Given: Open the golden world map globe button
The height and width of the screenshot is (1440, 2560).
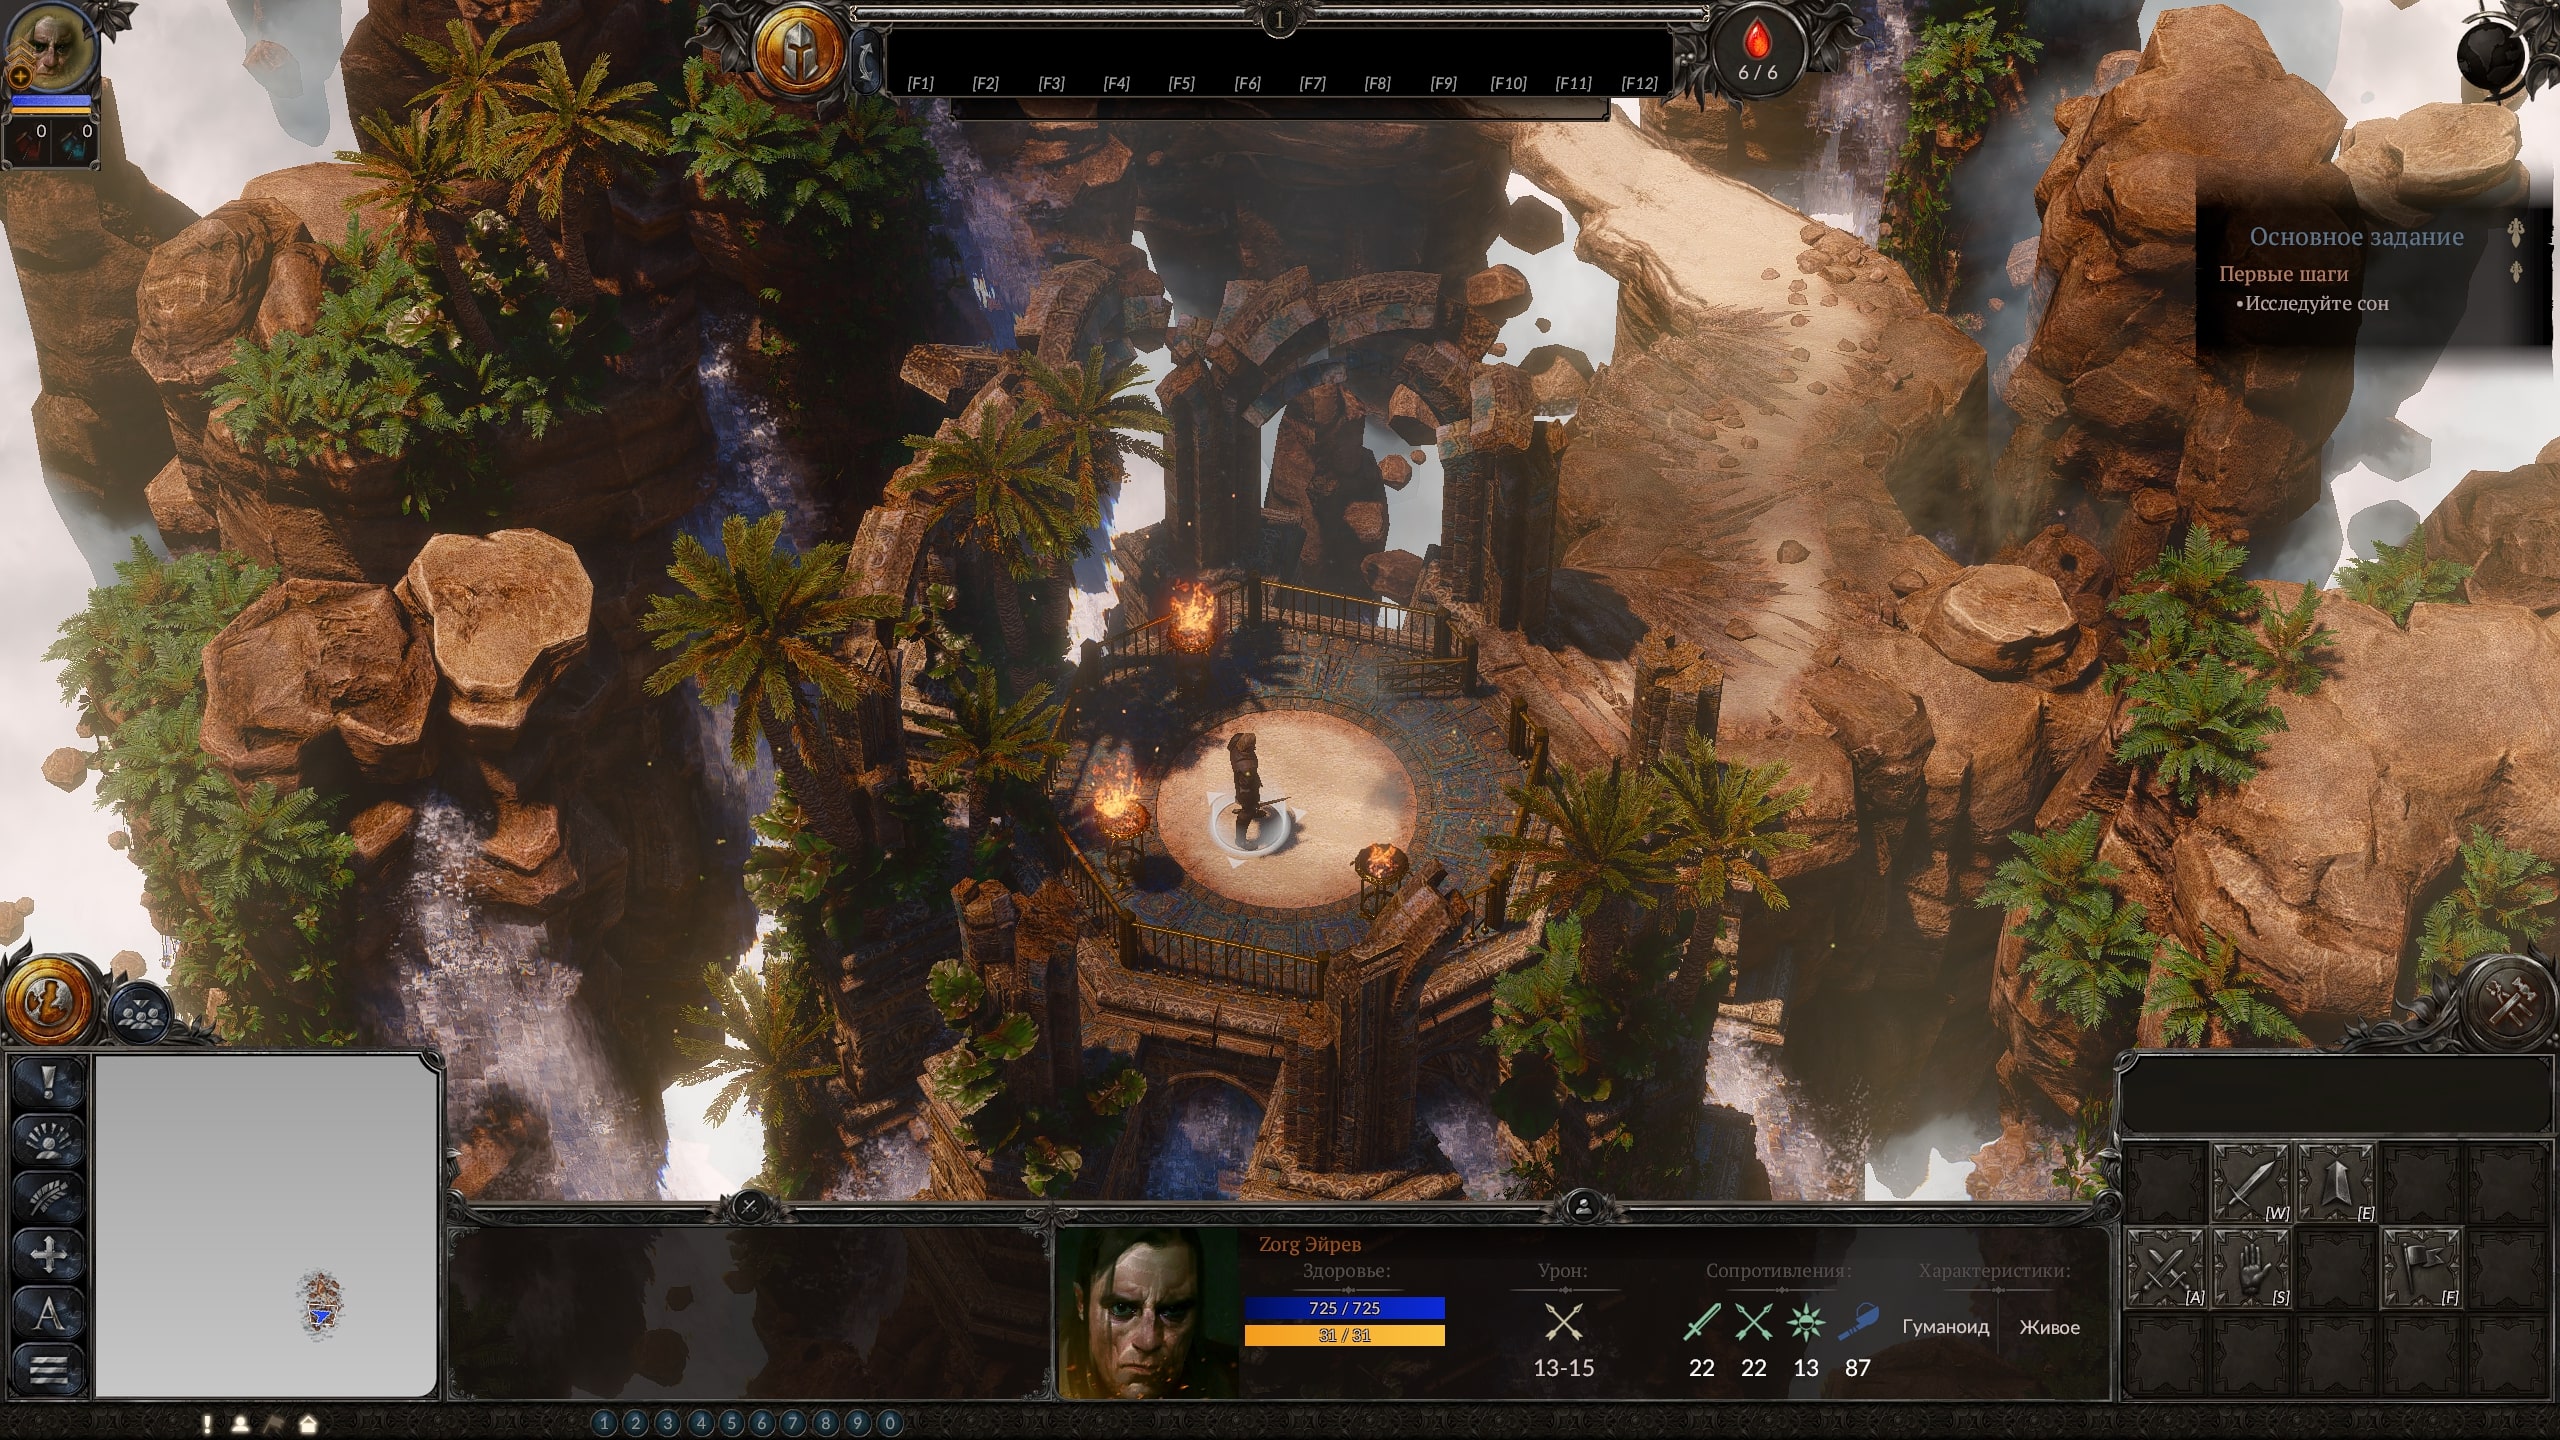Looking at the screenshot, I should click(50, 1003).
